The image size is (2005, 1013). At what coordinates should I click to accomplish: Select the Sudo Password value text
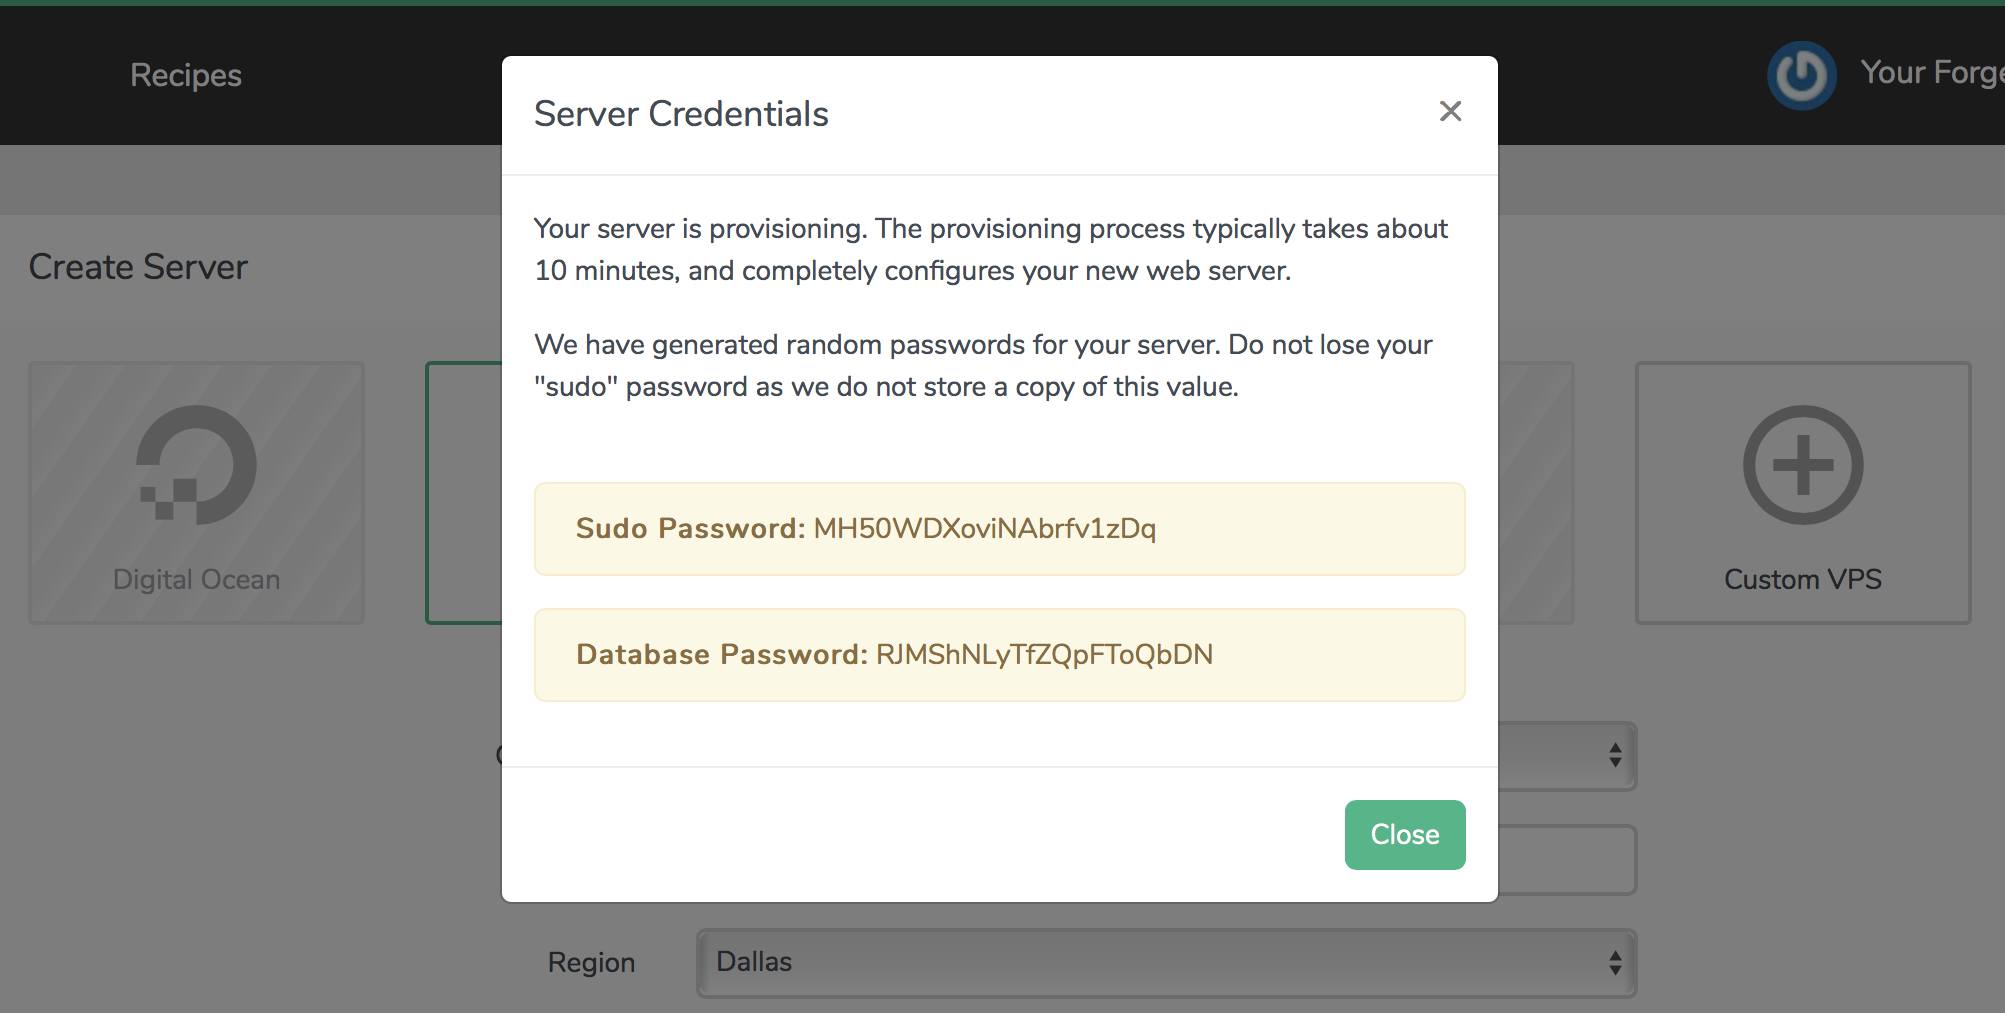[x=985, y=529]
